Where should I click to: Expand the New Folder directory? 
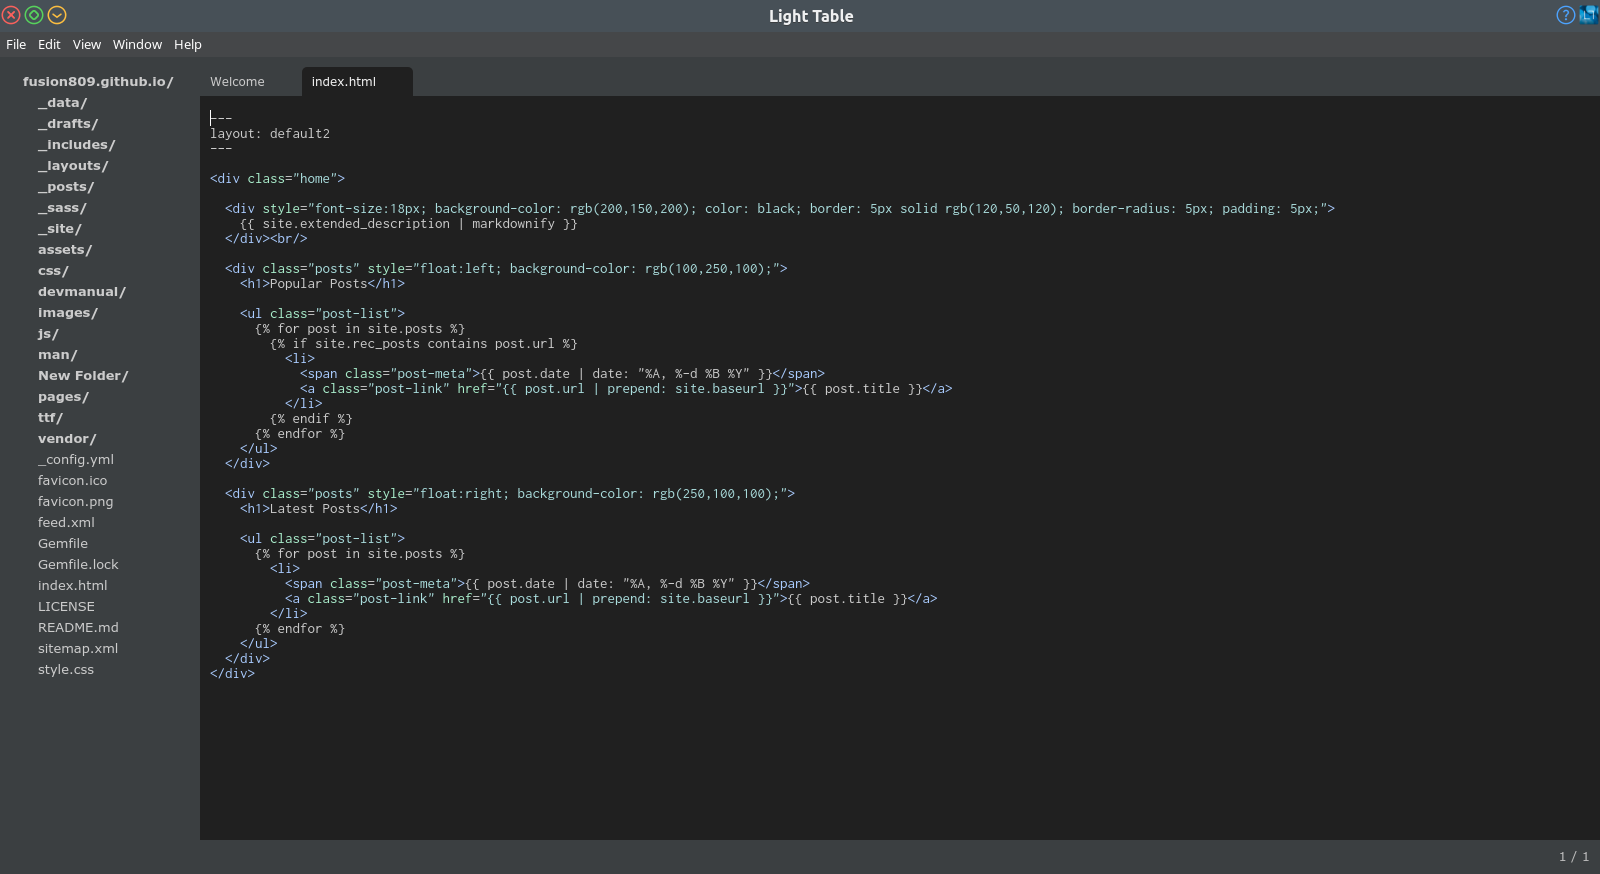point(83,376)
